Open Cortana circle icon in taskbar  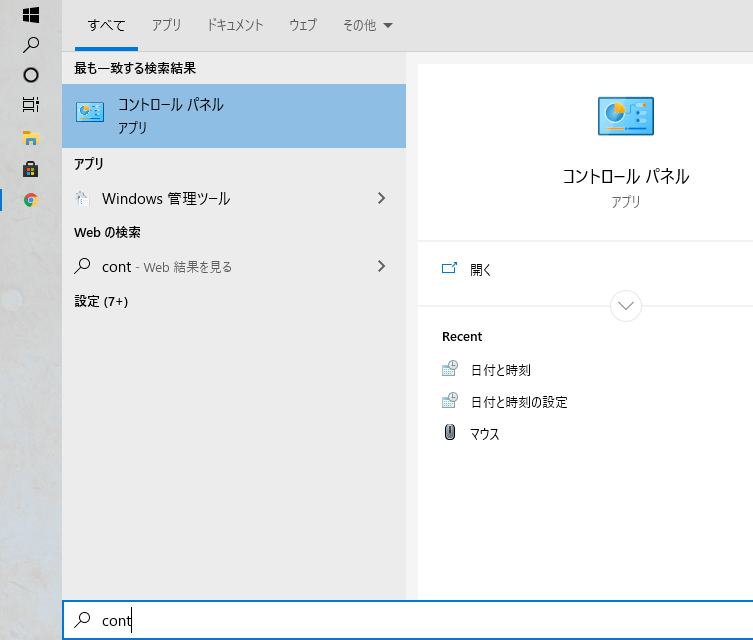(x=31, y=75)
